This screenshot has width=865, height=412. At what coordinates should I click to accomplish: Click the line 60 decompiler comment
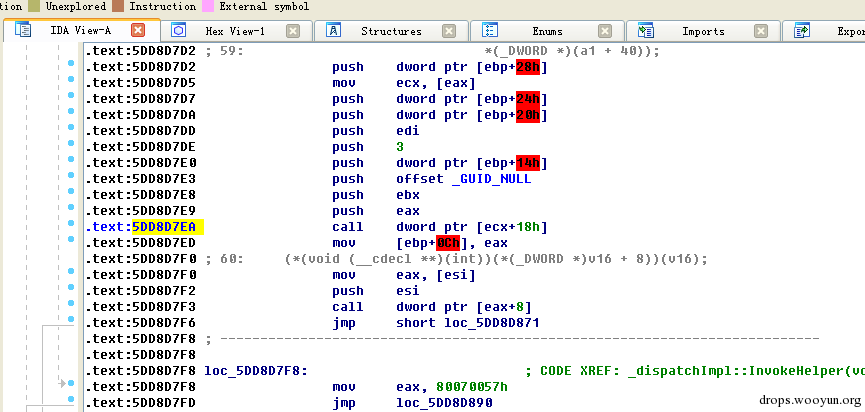click(456, 259)
